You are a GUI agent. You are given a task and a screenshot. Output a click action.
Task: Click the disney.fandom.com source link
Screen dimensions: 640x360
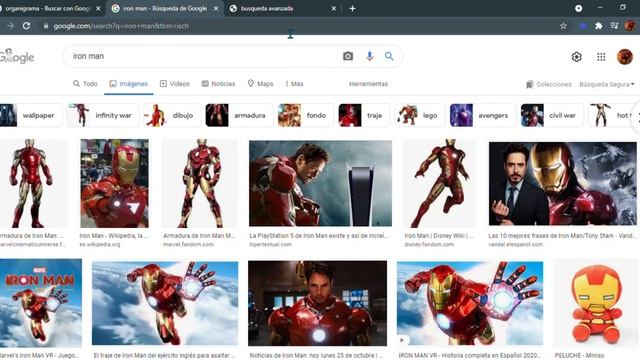point(429,244)
